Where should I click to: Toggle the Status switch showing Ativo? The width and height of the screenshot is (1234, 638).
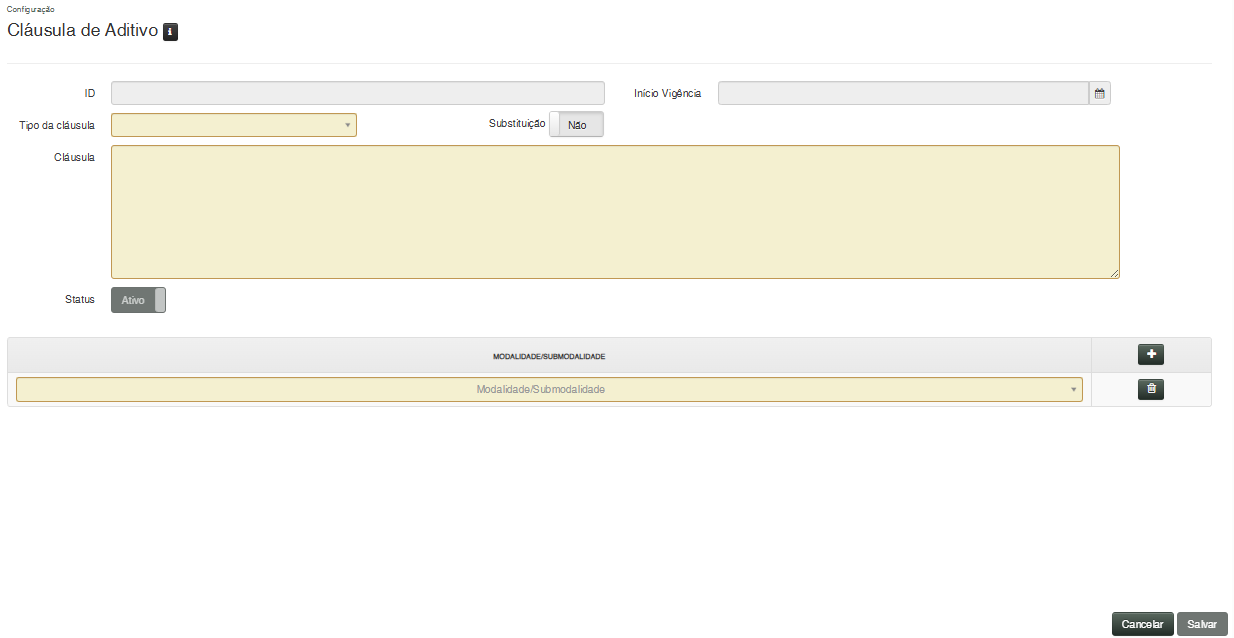tap(138, 300)
